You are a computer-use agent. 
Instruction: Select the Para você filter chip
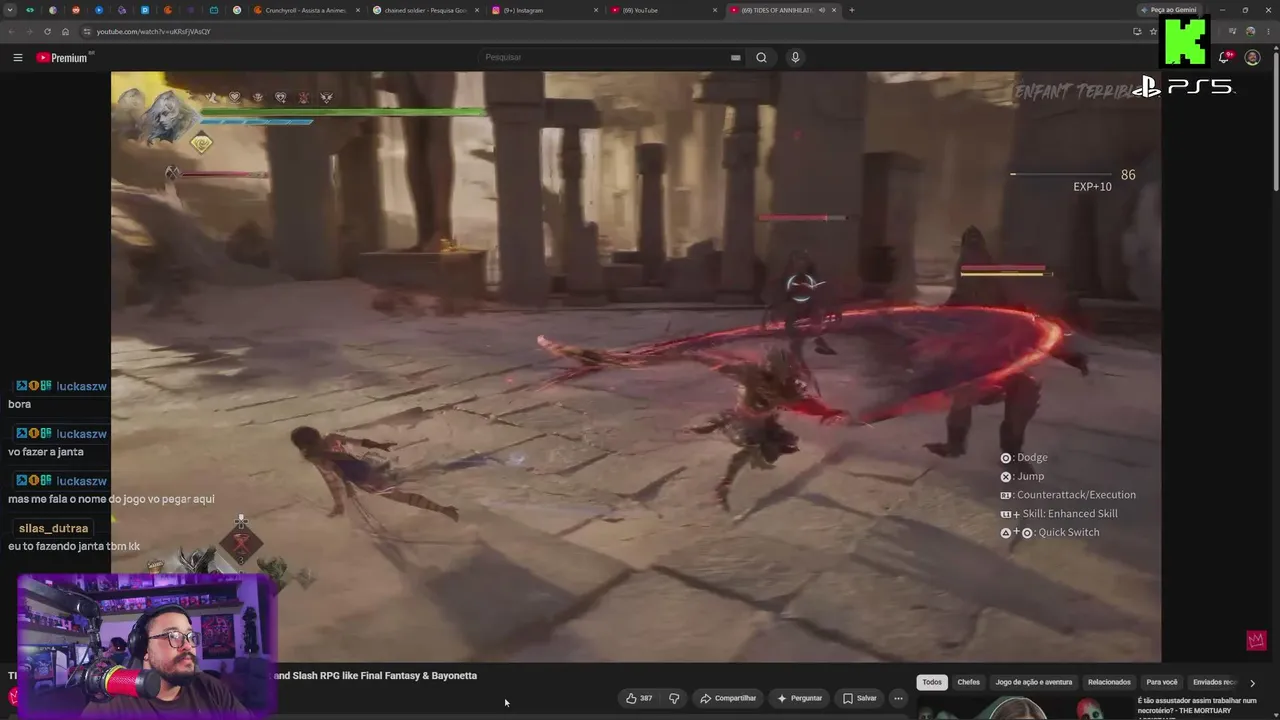pyautogui.click(x=1162, y=682)
